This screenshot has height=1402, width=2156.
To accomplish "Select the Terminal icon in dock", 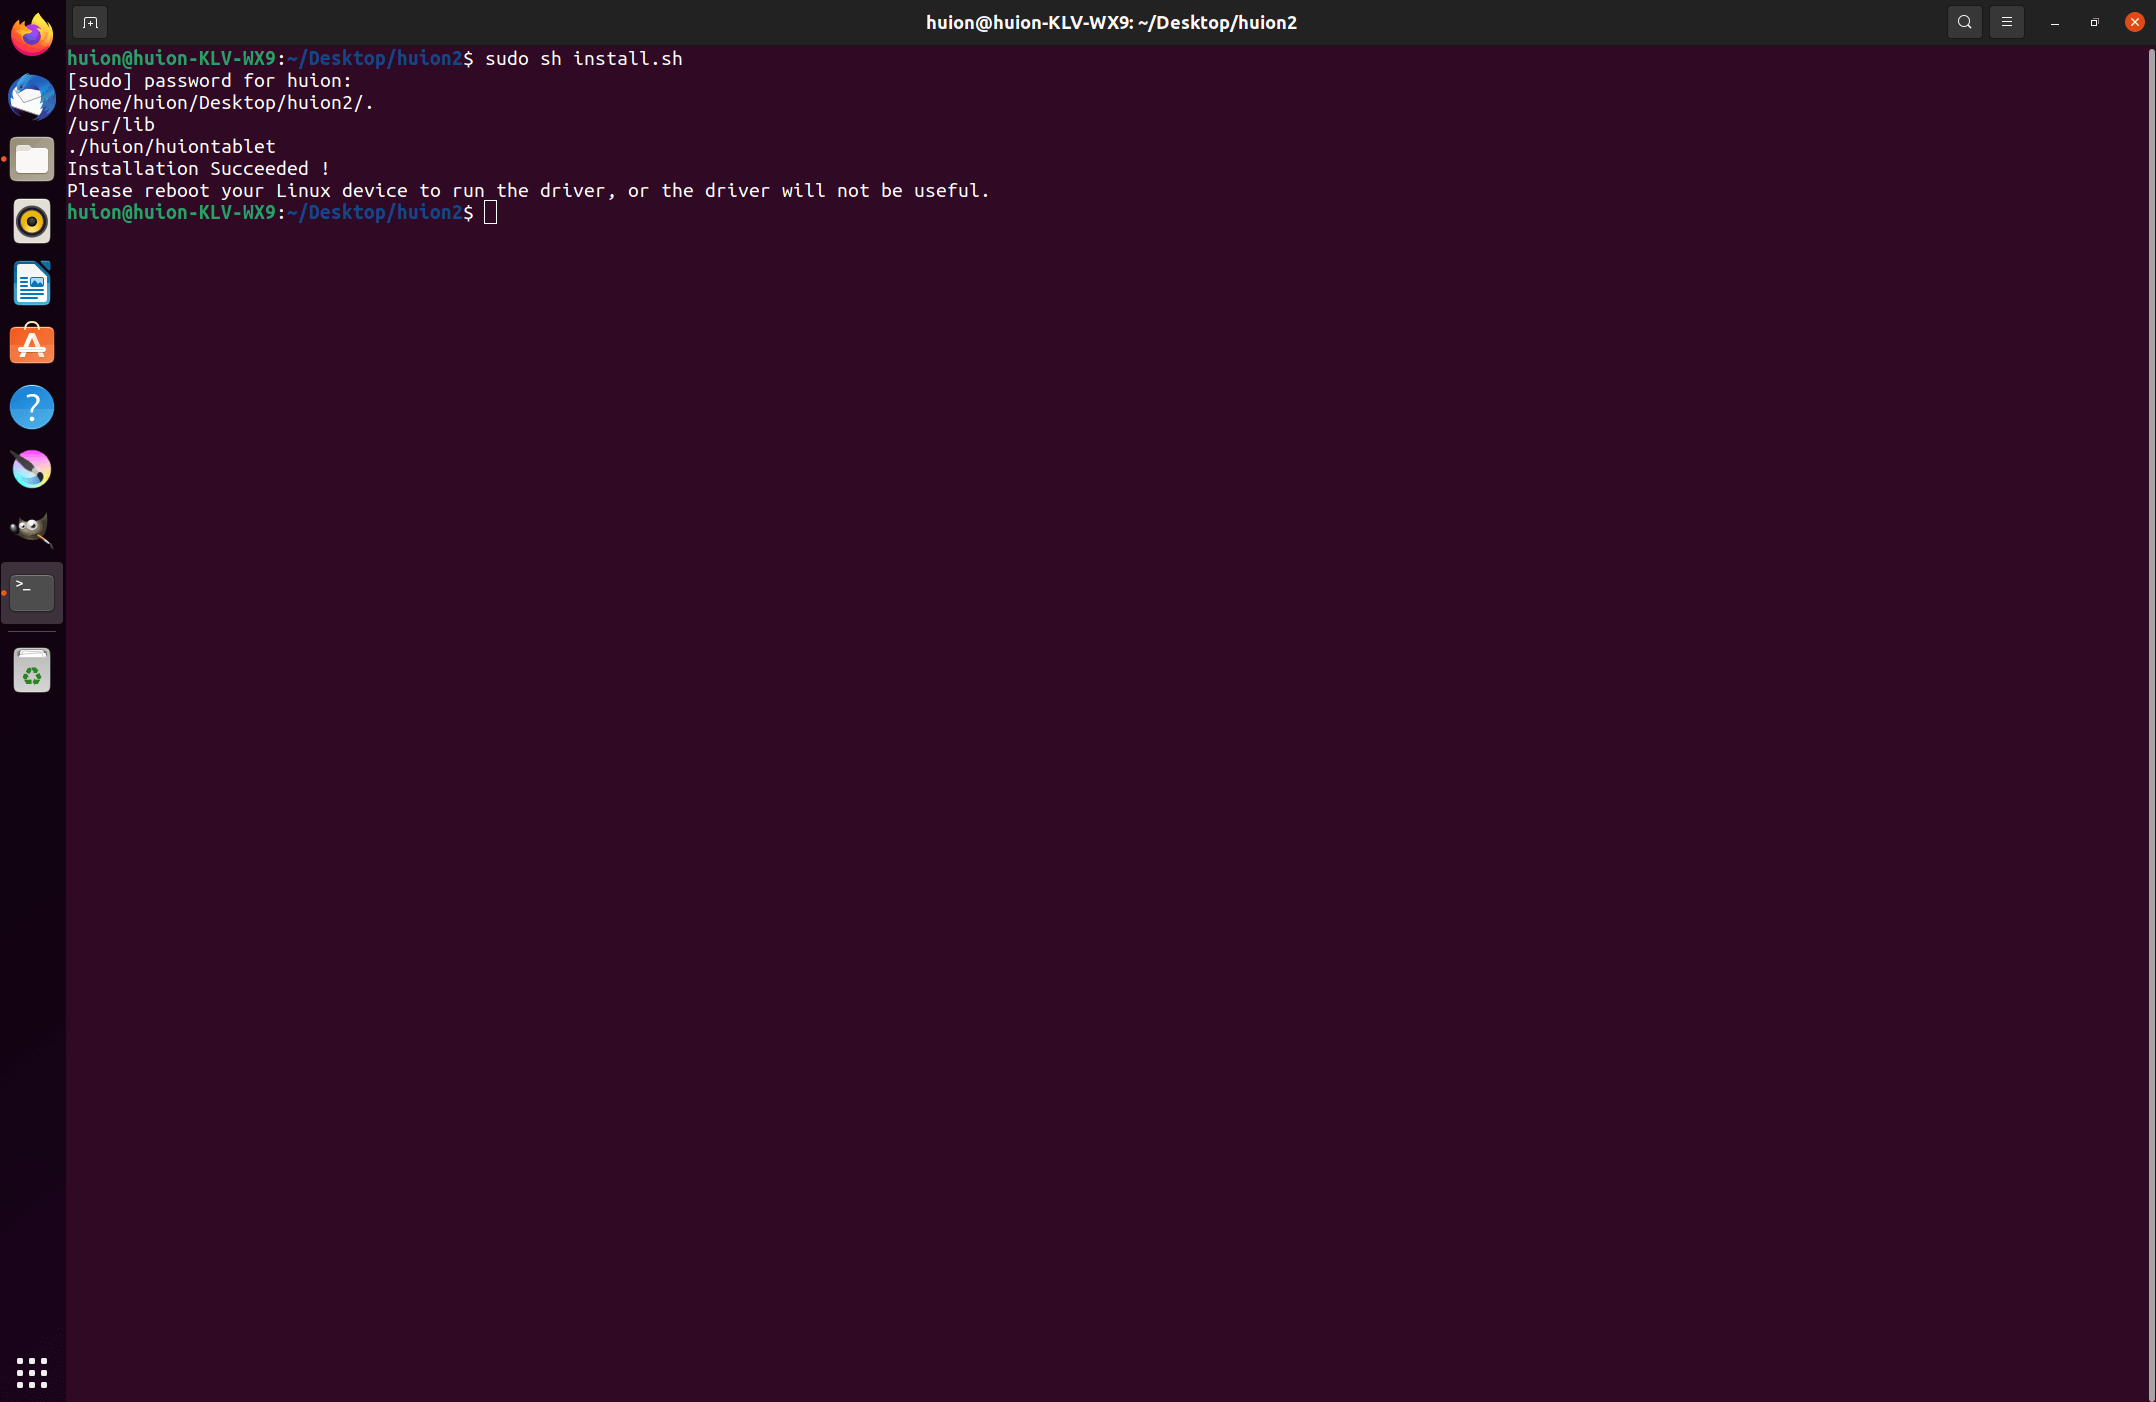I will [32, 593].
